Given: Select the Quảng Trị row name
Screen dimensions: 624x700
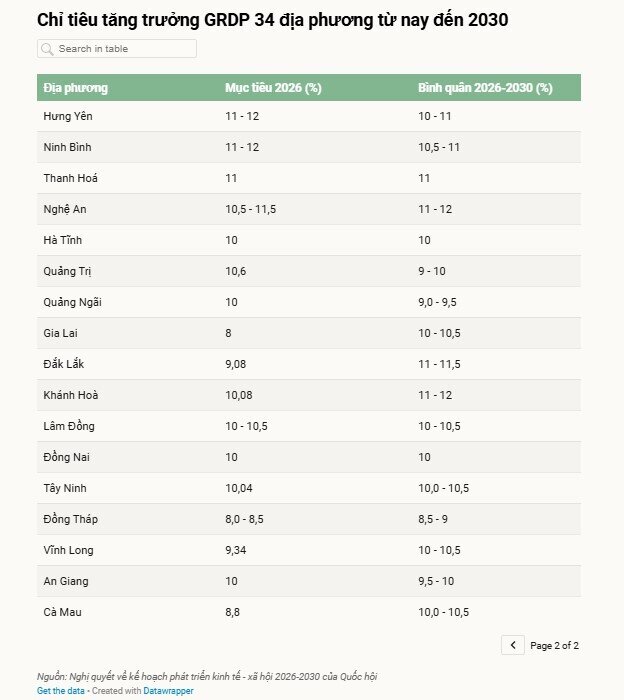Looking at the screenshot, I should point(68,271).
